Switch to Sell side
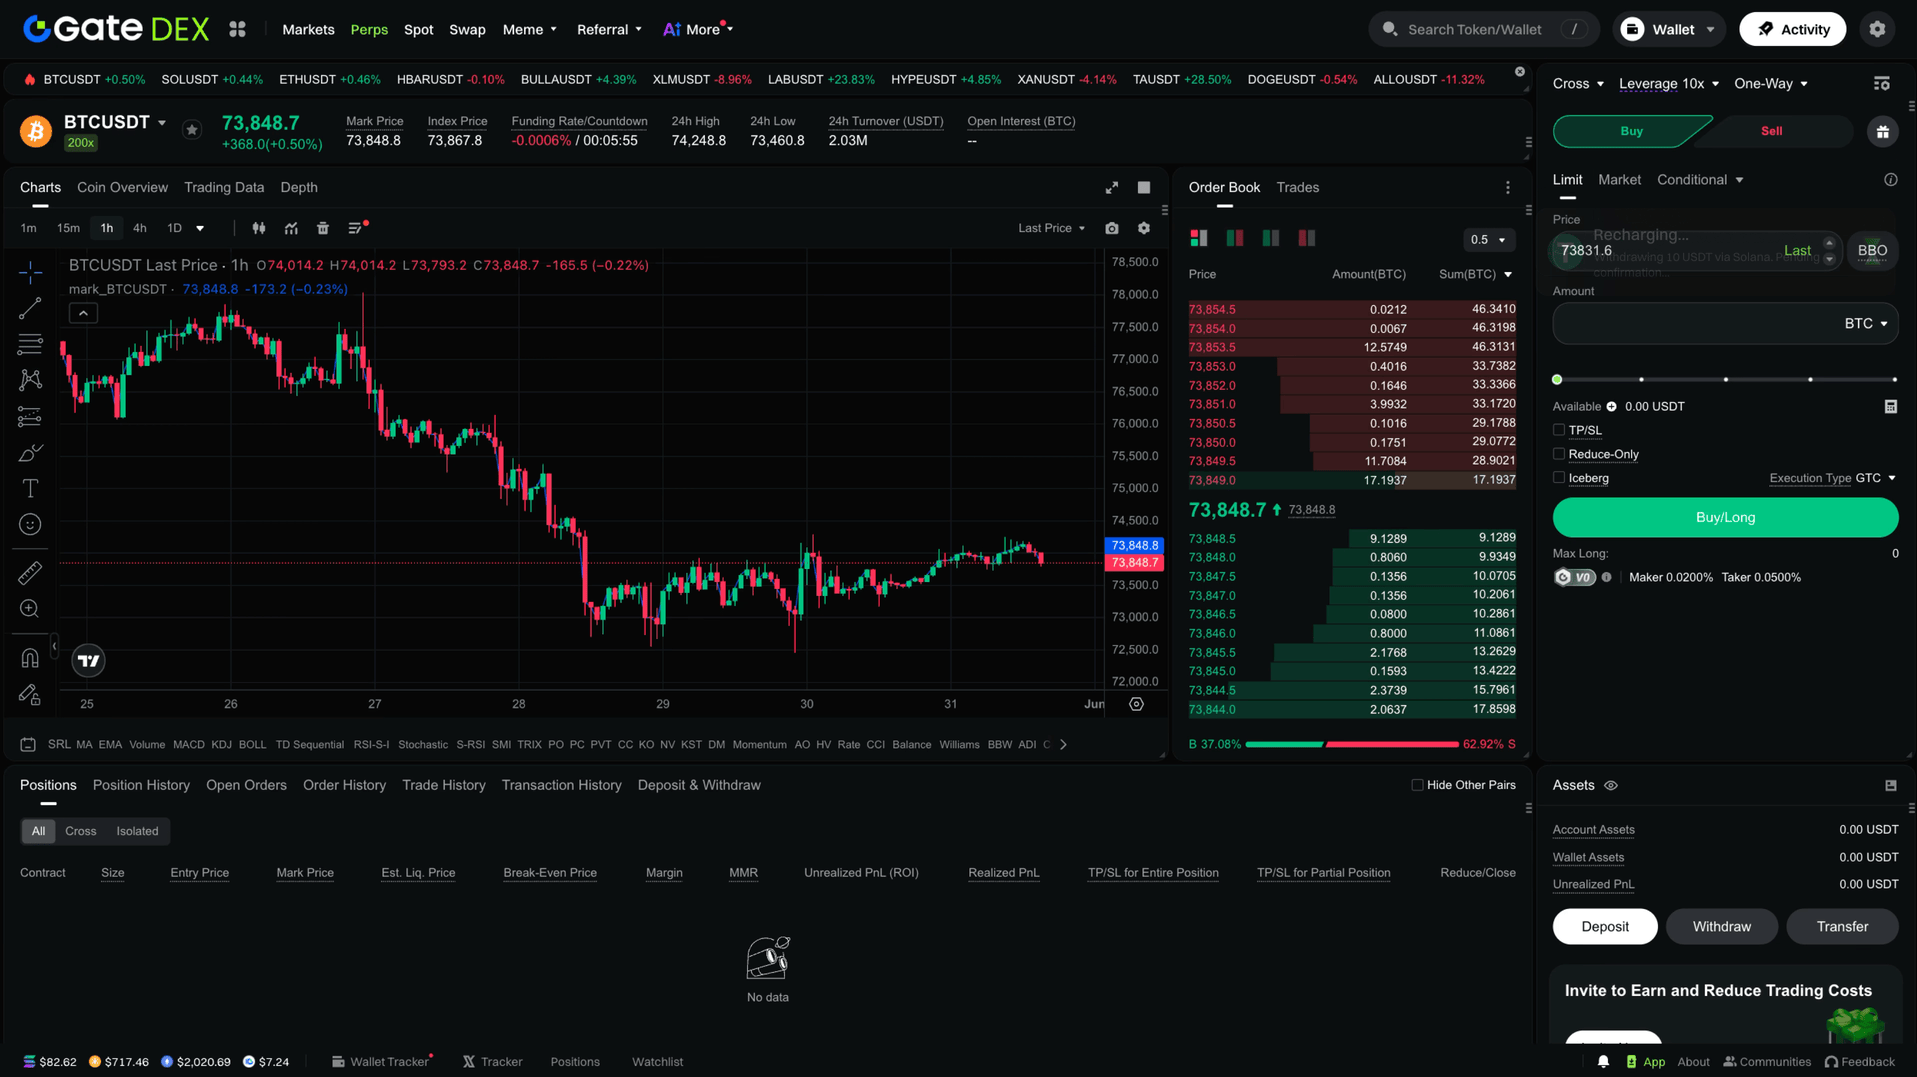 pyautogui.click(x=1771, y=132)
